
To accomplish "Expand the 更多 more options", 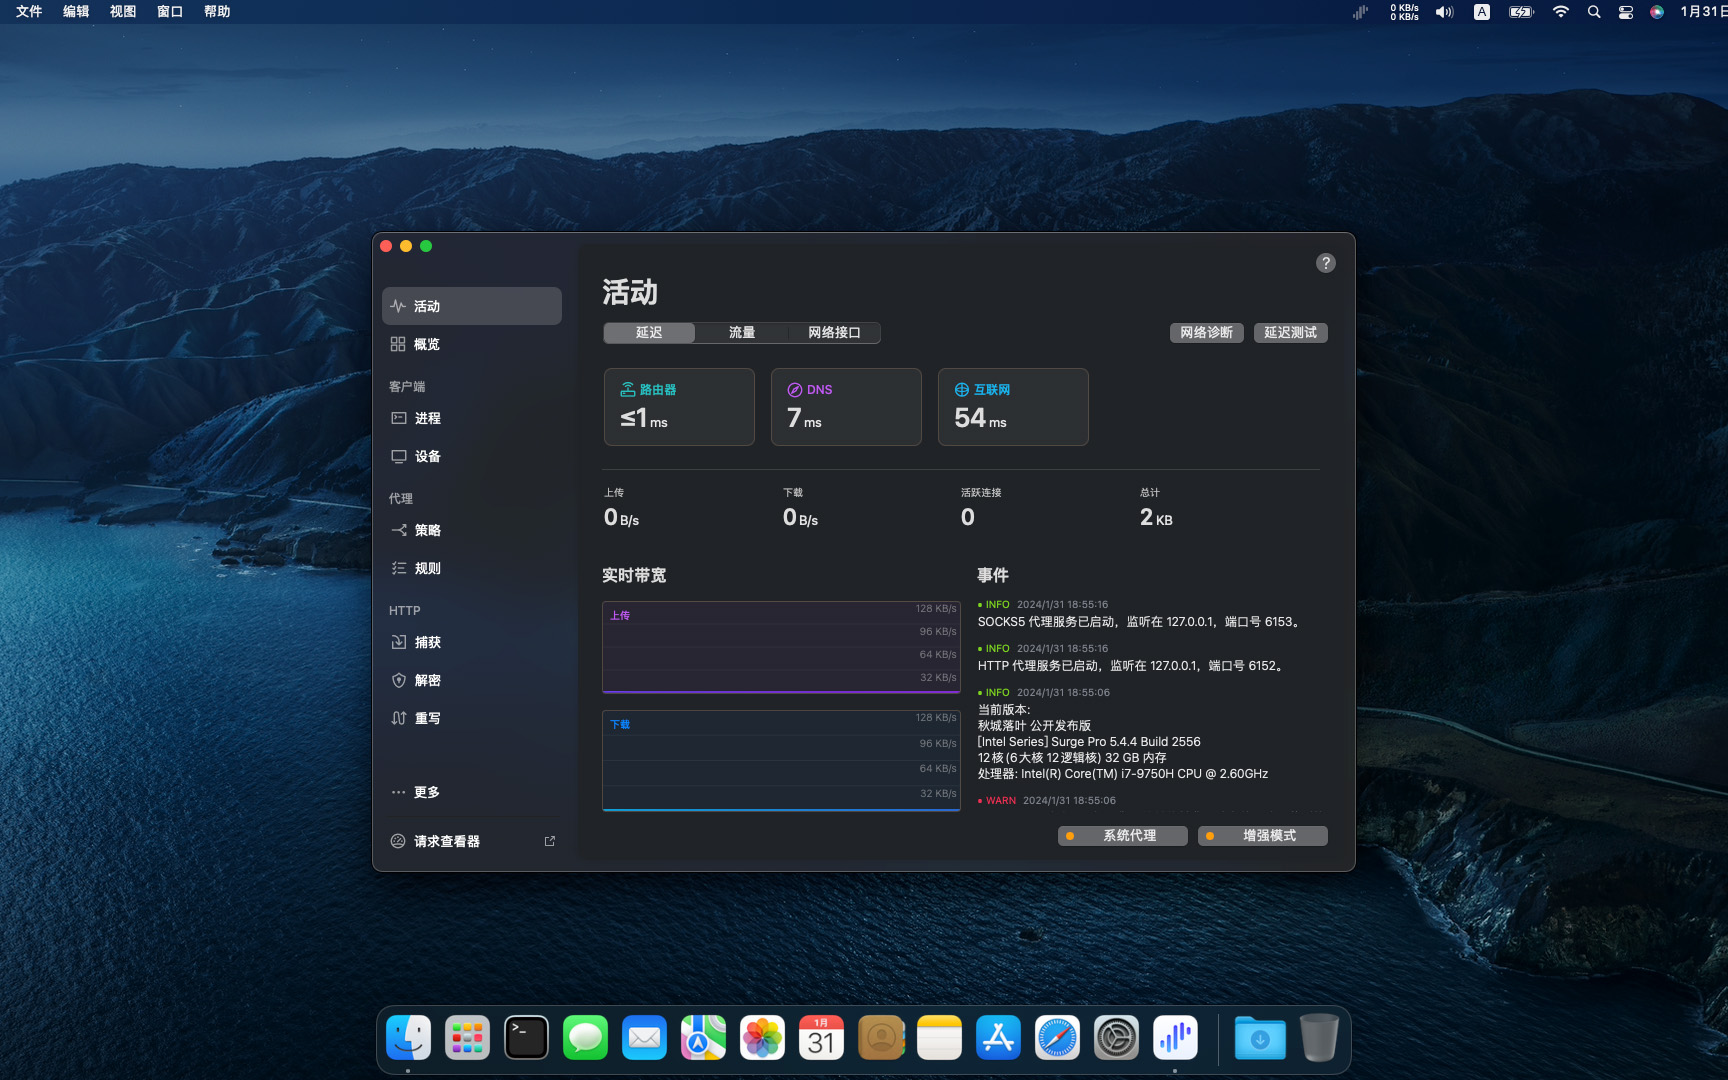I will pos(471,792).
